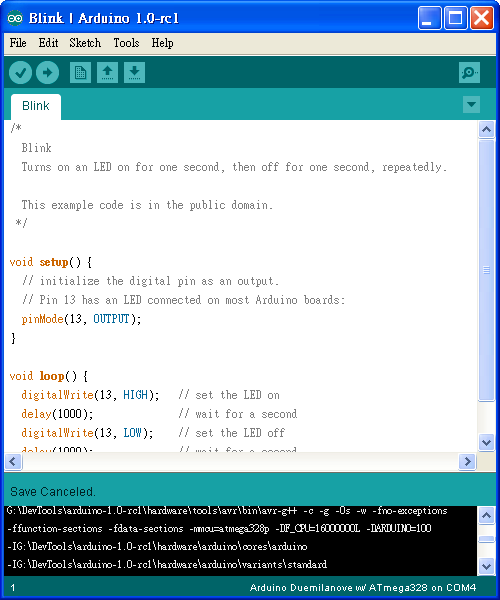The height and width of the screenshot is (600, 500).
Task: Click the Arduino logo in the title bar
Action: click(x=15, y=18)
